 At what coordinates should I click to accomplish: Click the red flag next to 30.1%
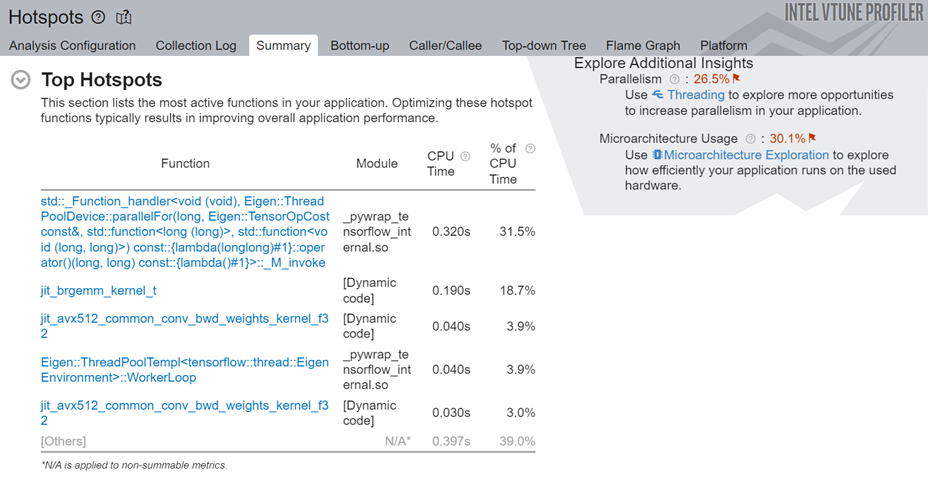coord(812,139)
